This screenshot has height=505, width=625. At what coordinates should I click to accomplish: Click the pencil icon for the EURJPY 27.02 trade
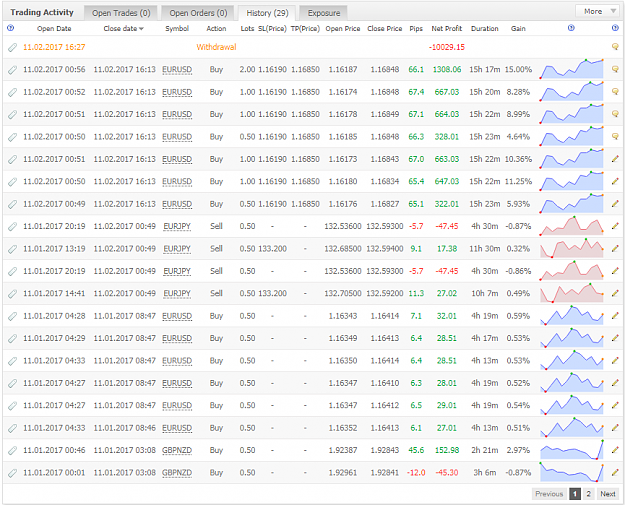(x=615, y=293)
